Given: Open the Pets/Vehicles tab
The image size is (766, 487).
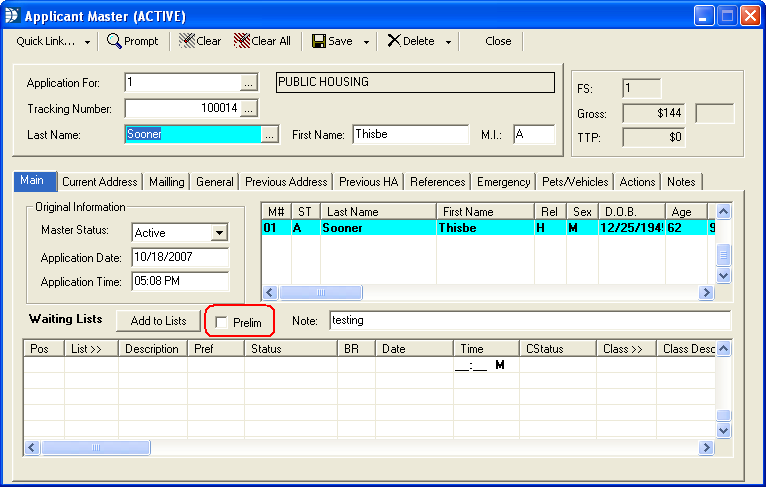Looking at the screenshot, I should [576, 182].
